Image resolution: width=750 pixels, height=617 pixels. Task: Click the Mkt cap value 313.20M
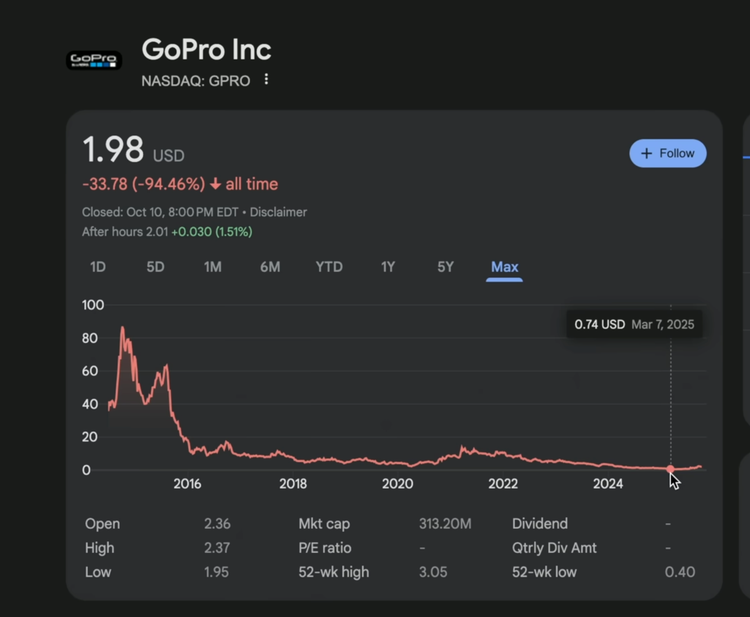click(x=445, y=524)
